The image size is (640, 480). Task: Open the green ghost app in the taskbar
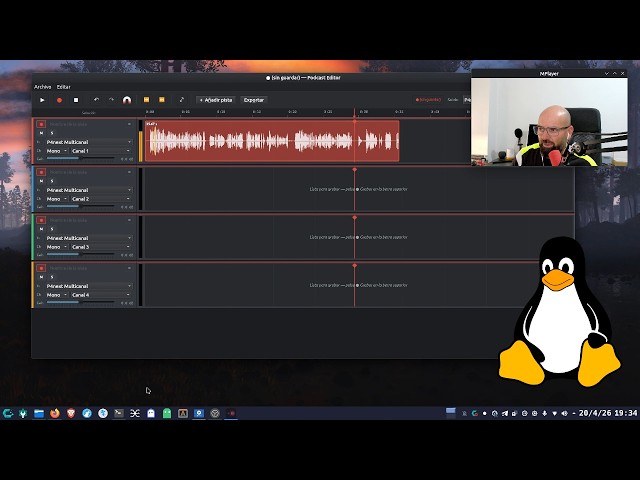167,413
